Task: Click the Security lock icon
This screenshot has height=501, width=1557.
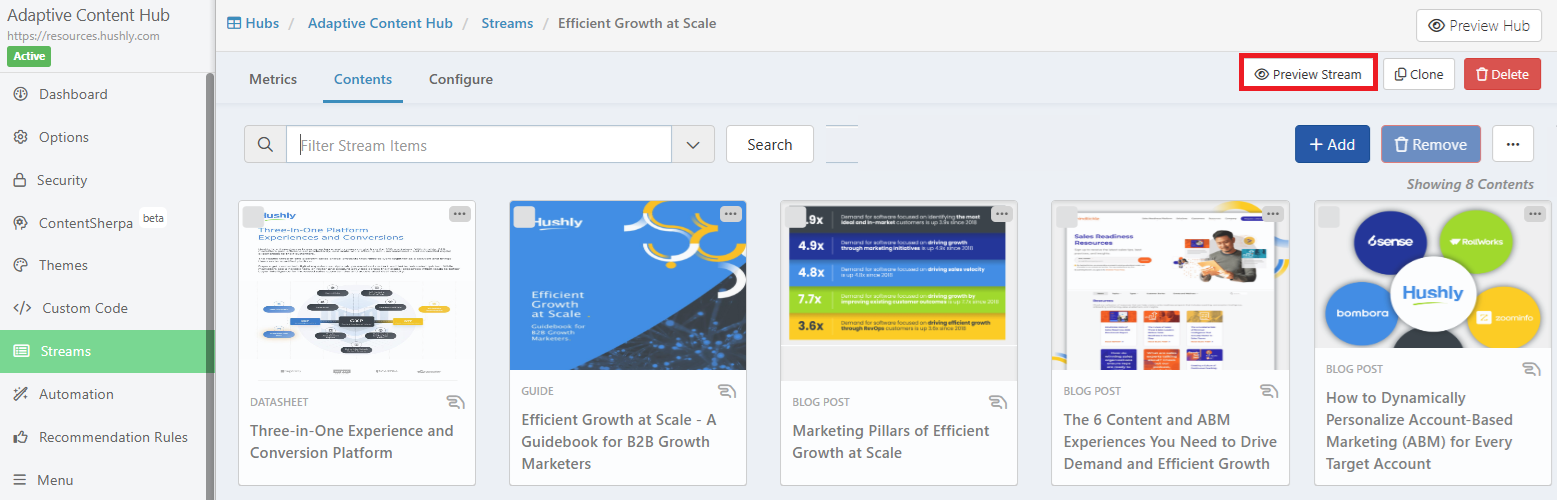Action: pyautogui.click(x=20, y=180)
